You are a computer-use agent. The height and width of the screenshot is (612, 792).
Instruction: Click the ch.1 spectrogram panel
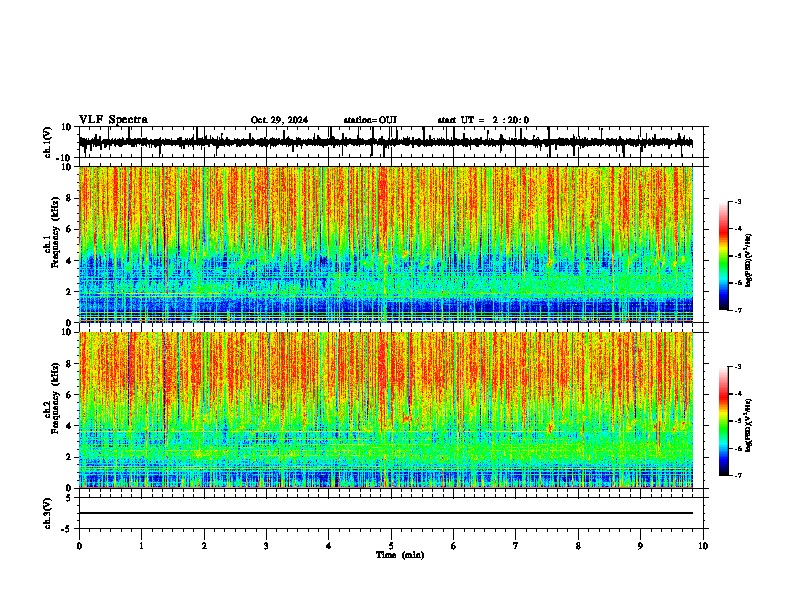pos(385,244)
